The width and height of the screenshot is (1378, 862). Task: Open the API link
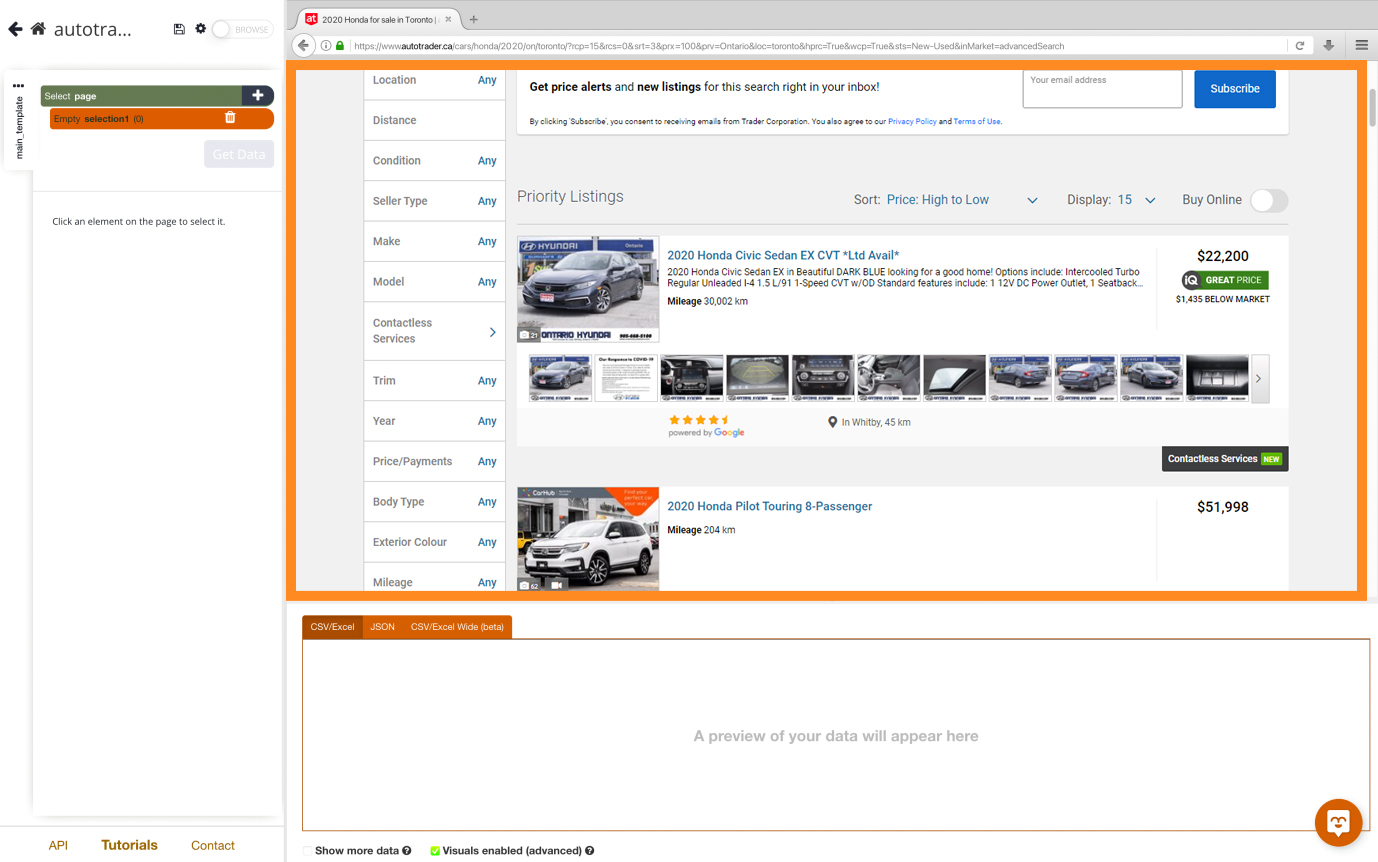click(58, 845)
